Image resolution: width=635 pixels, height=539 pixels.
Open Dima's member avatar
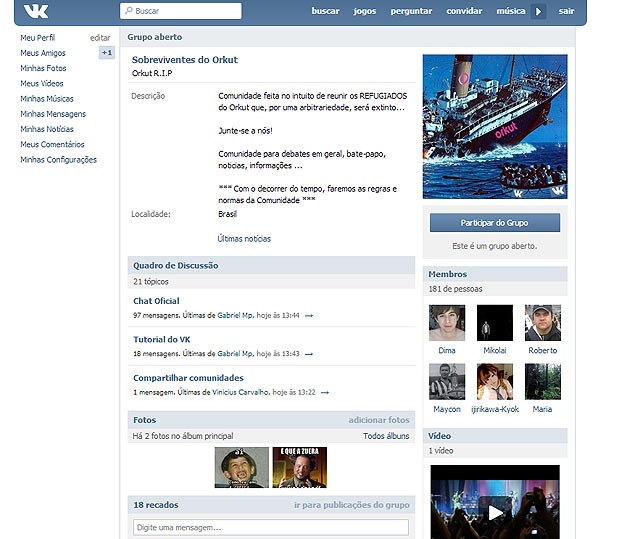(x=446, y=324)
